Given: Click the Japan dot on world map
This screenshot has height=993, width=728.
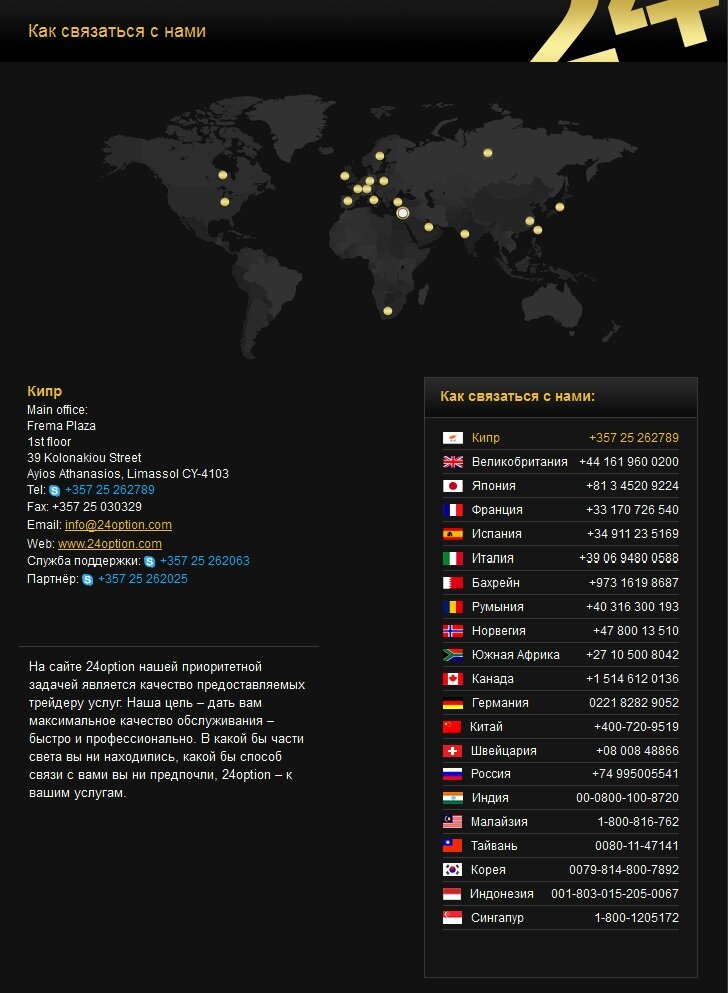Looking at the screenshot, I should point(560,206).
